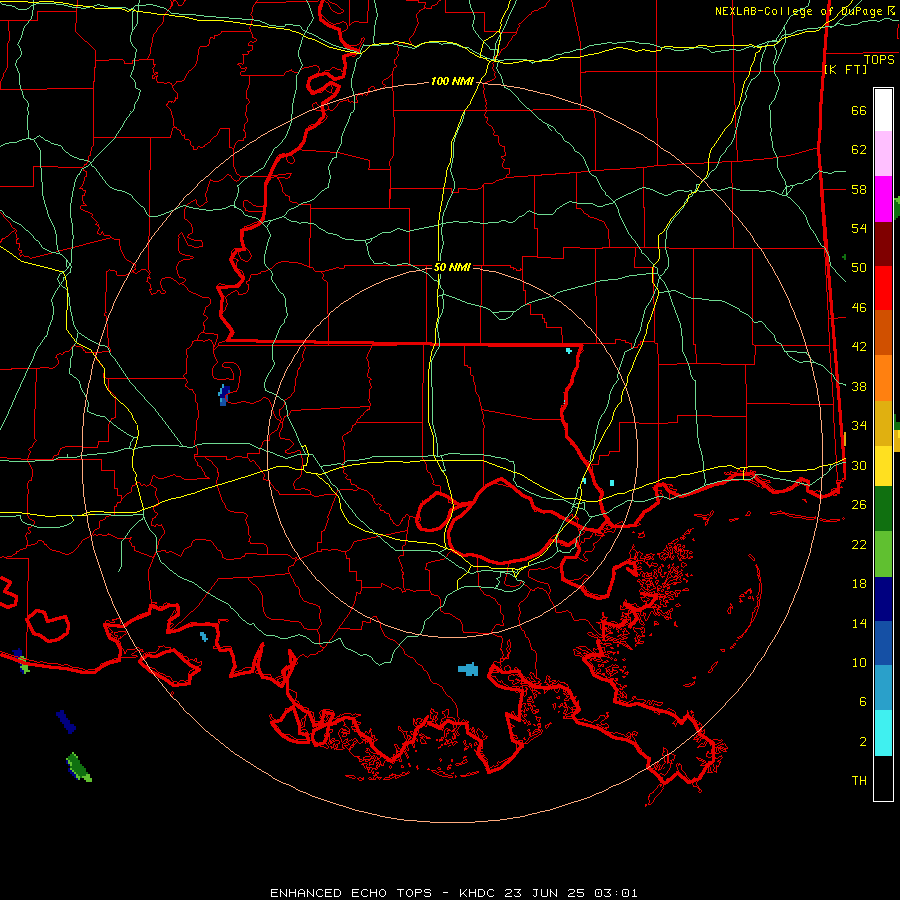Click the light green legend swatch
The image size is (900, 900).
click(883, 554)
